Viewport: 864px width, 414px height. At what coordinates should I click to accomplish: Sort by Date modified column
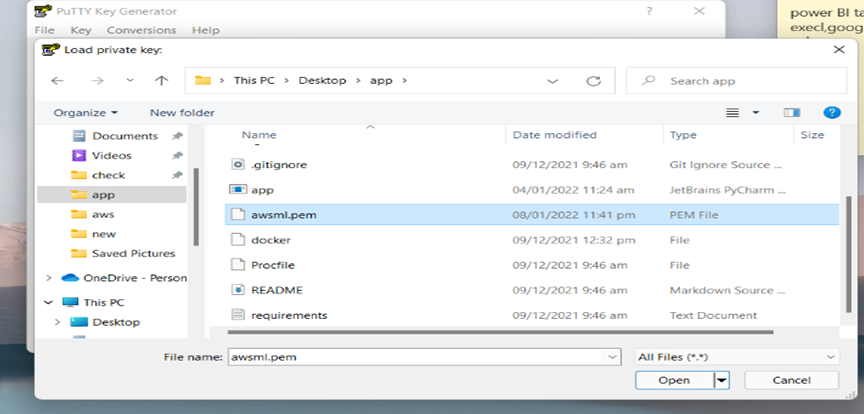click(554, 135)
